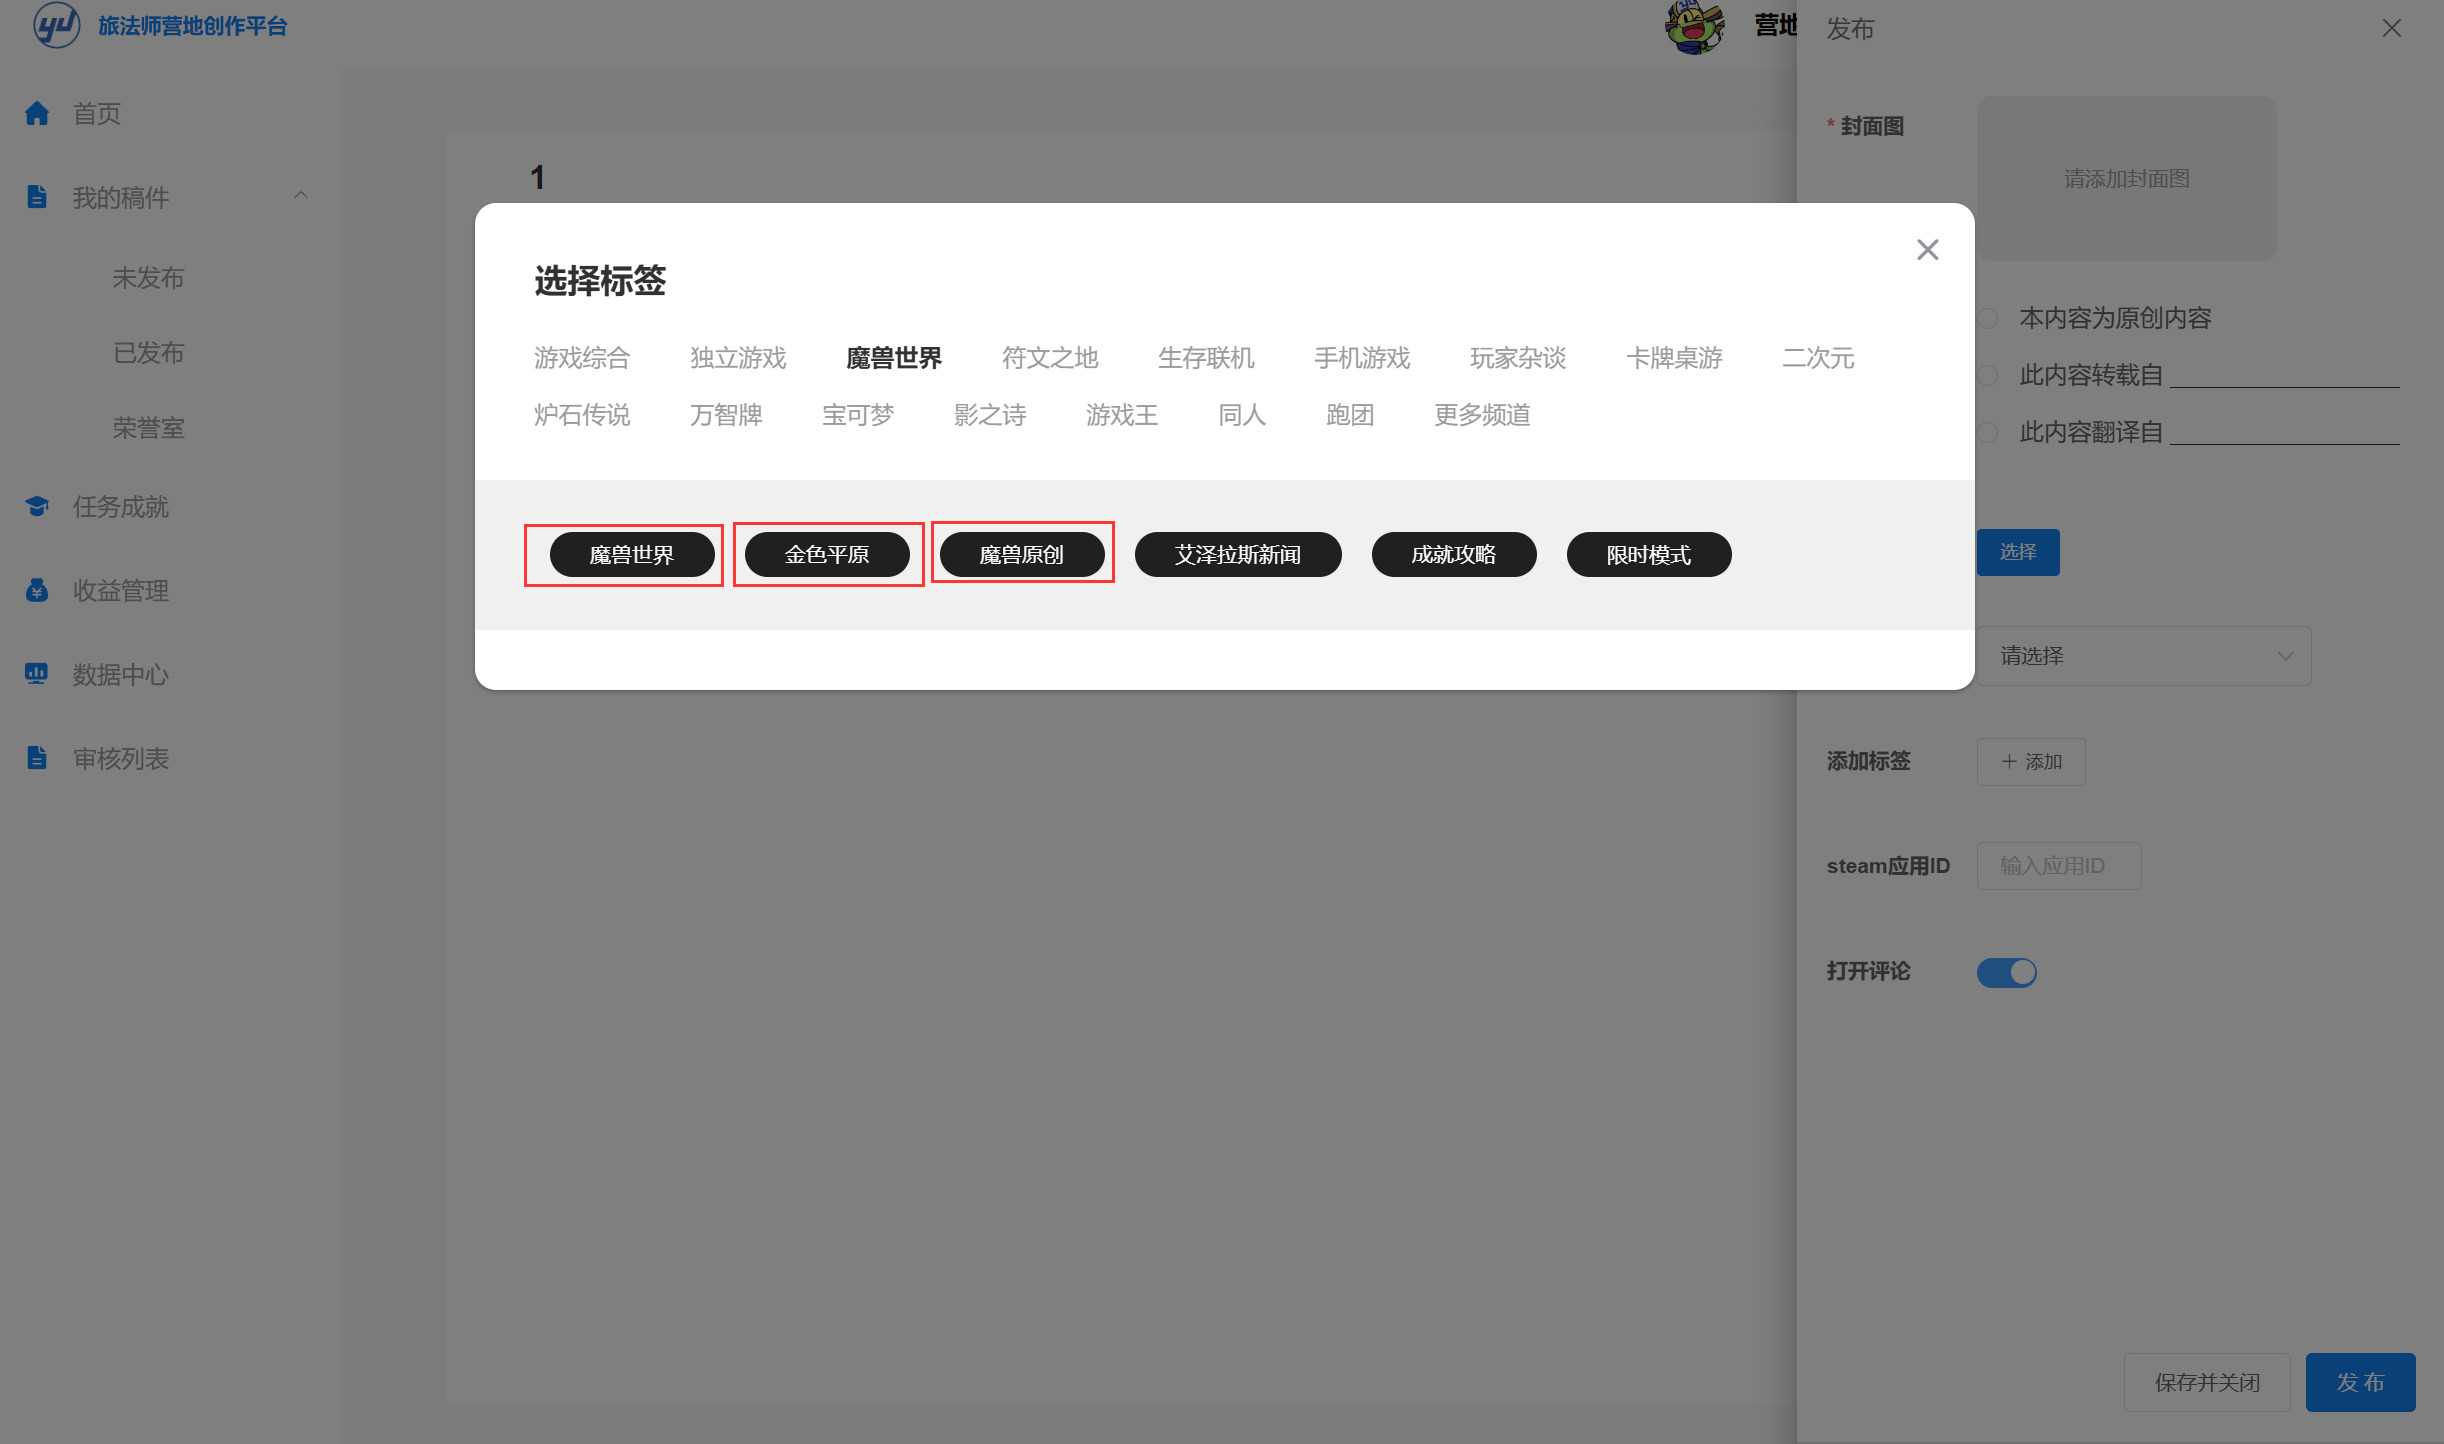The height and width of the screenshot is (1444, 2444).
Task: Choose the 金色平原 tag pill
Action: click(x=827, y=554)
